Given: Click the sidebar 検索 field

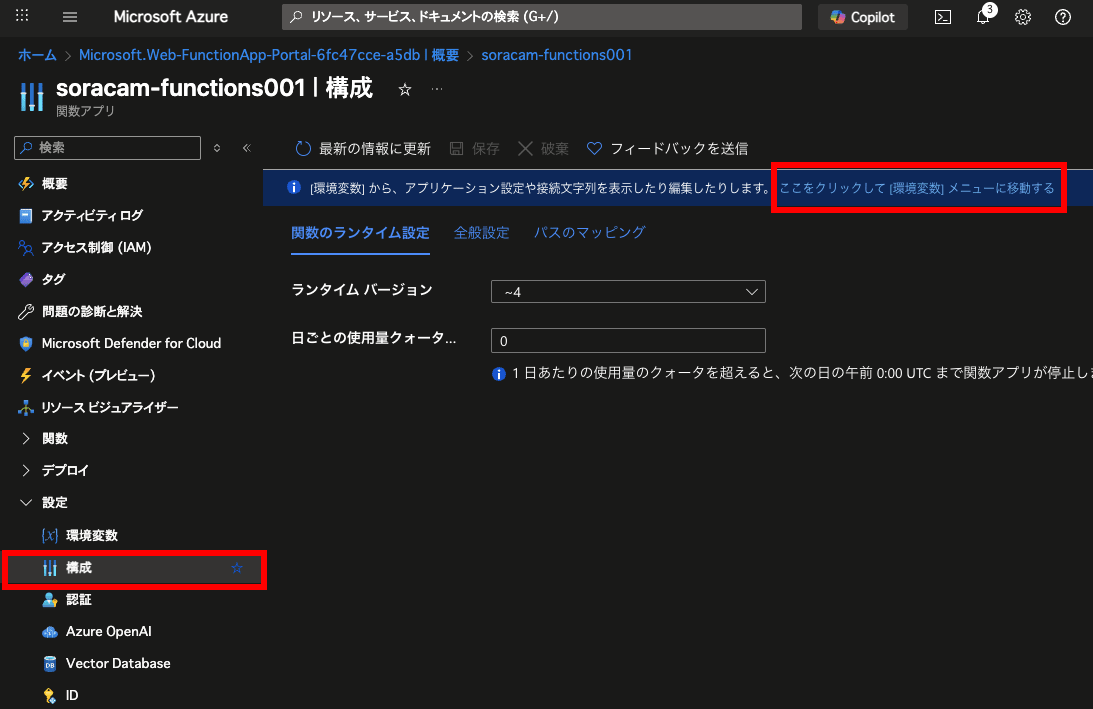Looking at the screenshot, I should [x=107, y=148].
